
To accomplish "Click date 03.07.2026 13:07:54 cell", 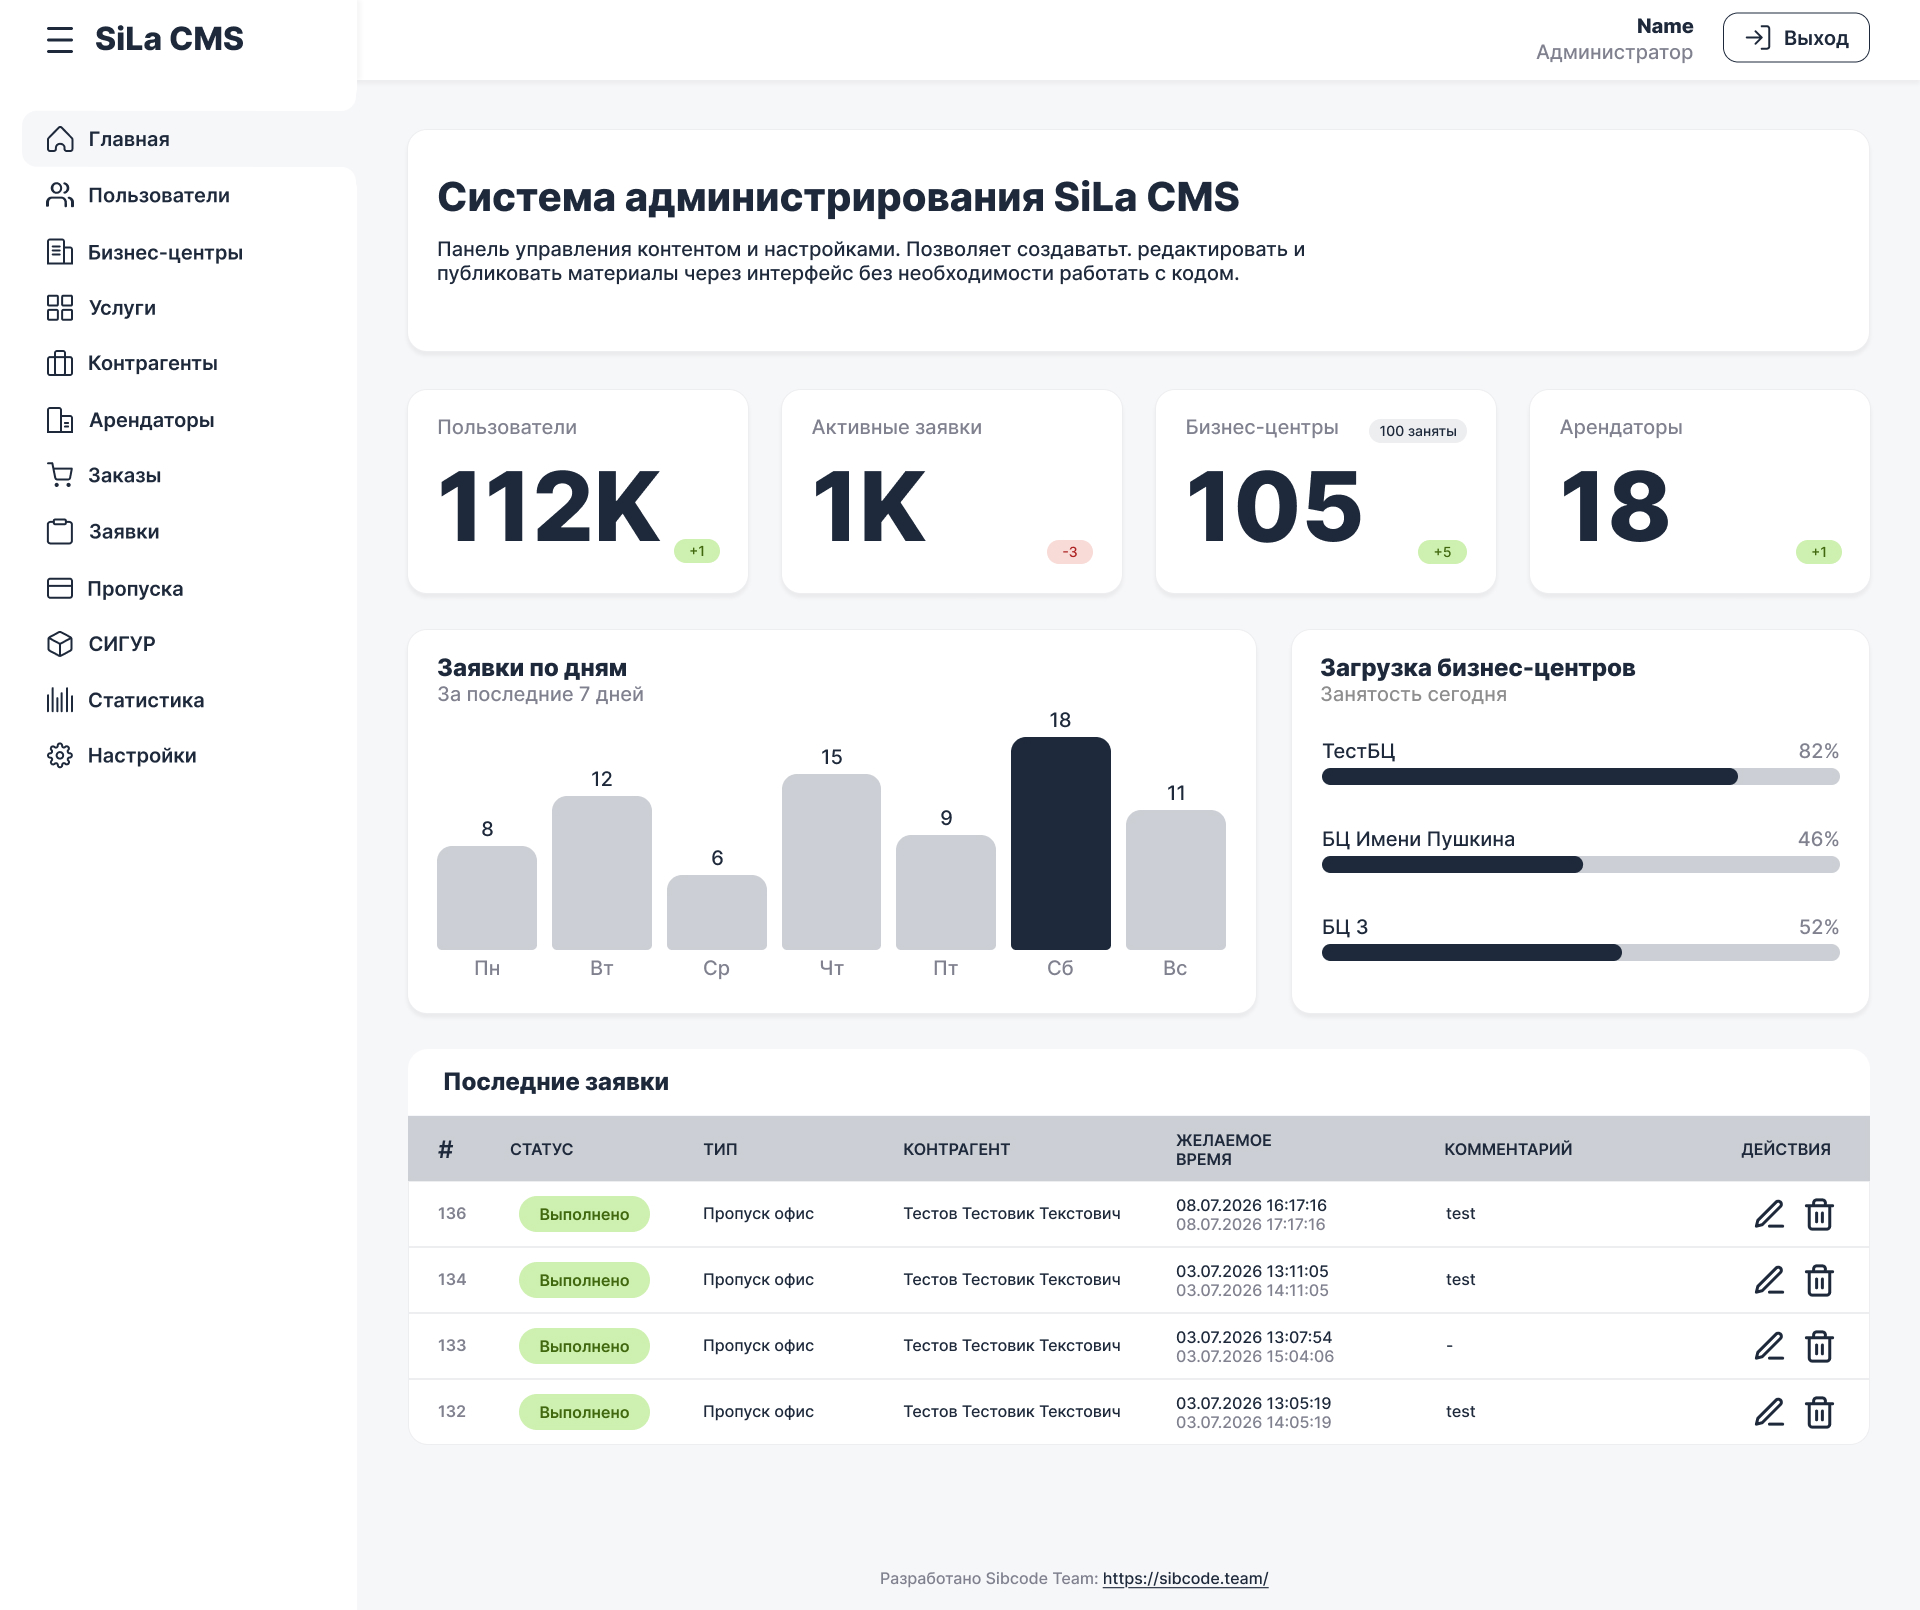I will tap(1254, 1337).
